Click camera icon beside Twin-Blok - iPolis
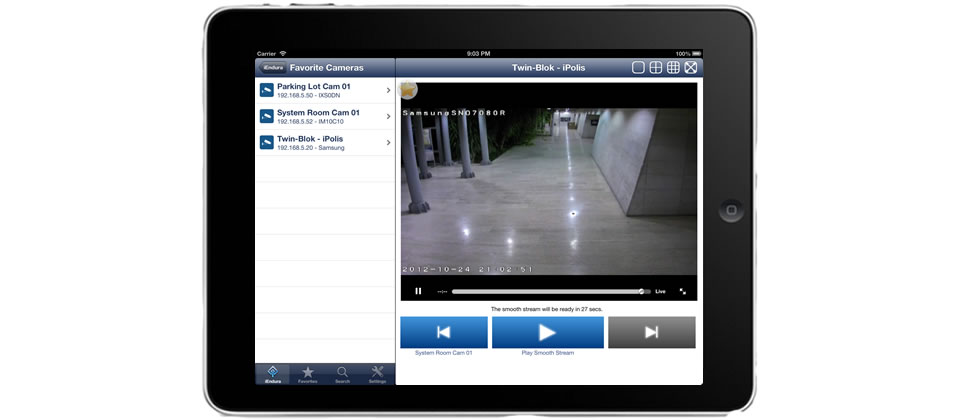 click(x=266, y=143)
